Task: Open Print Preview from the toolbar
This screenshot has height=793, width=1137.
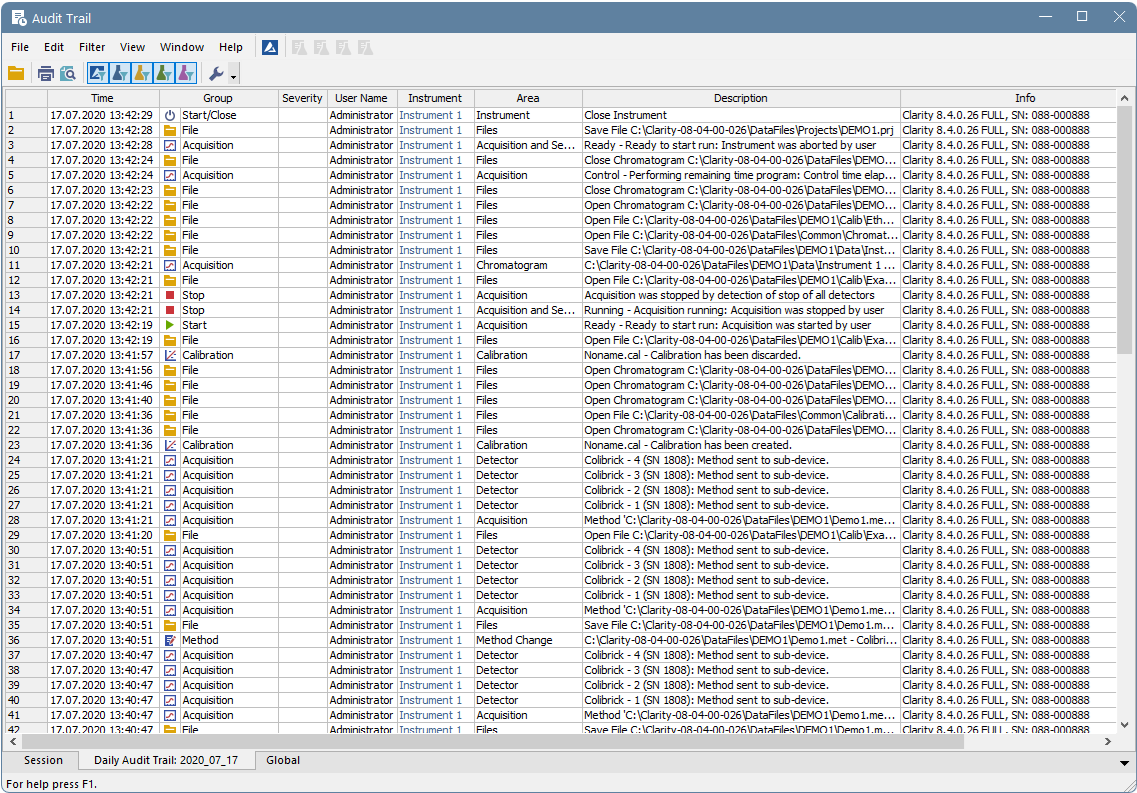Action: click(x=67, y=73)
